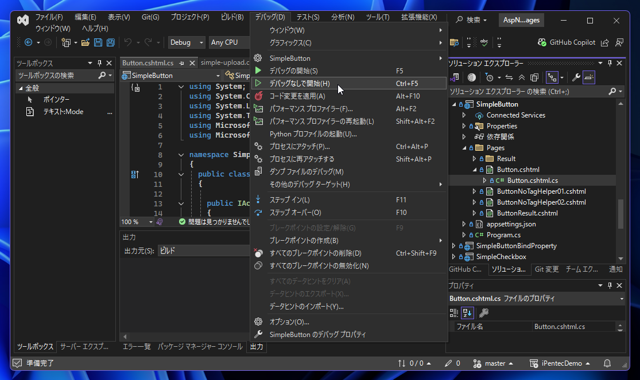Screen dimensions: 640x380
Task: Click the Share icon beside GitHub Copilot
Action: click(605, 42)
